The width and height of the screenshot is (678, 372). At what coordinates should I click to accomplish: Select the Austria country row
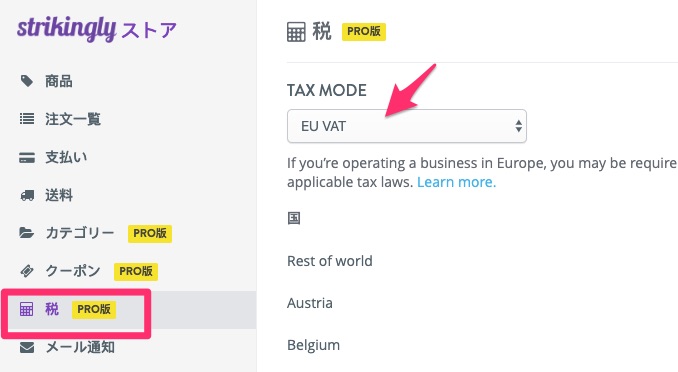pyautogui.click(x=310, y=303)
